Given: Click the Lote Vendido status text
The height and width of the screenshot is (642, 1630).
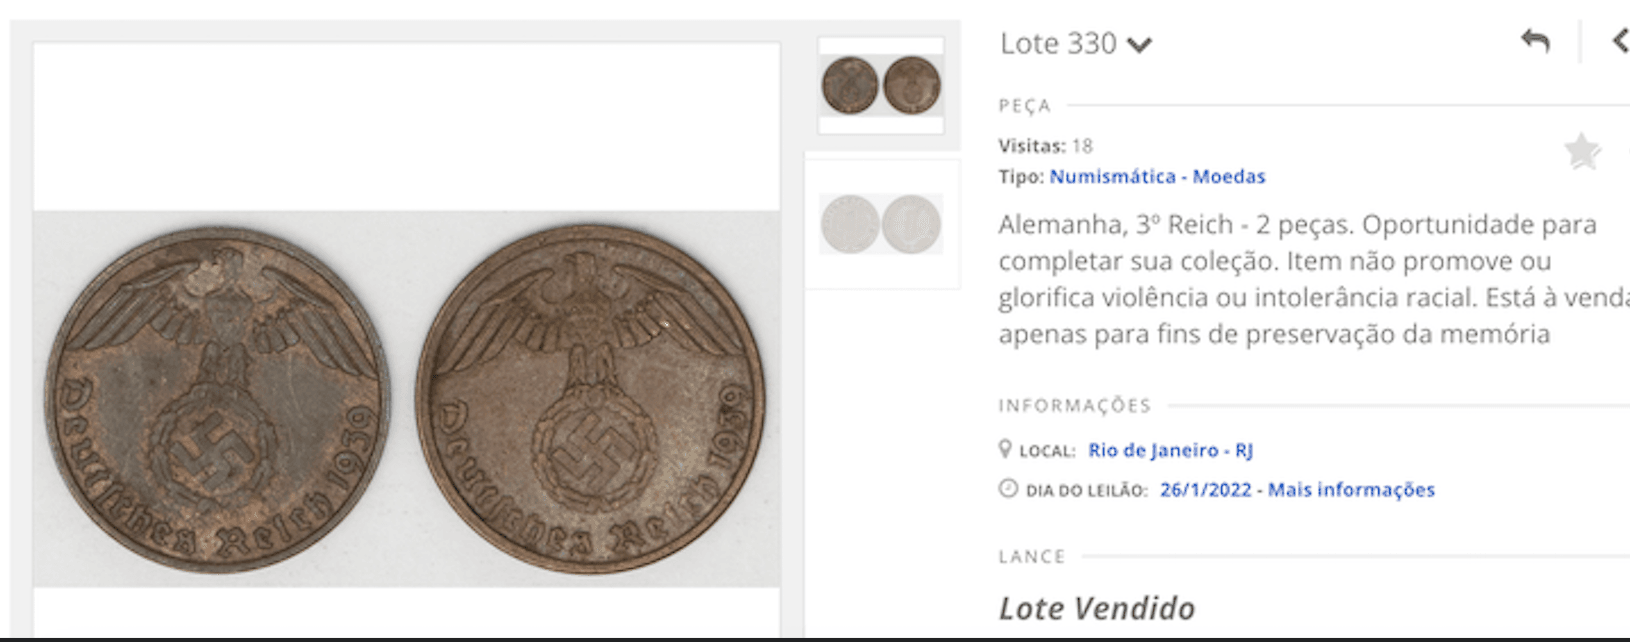Looking at the screenshot, I should point(1097,608).
